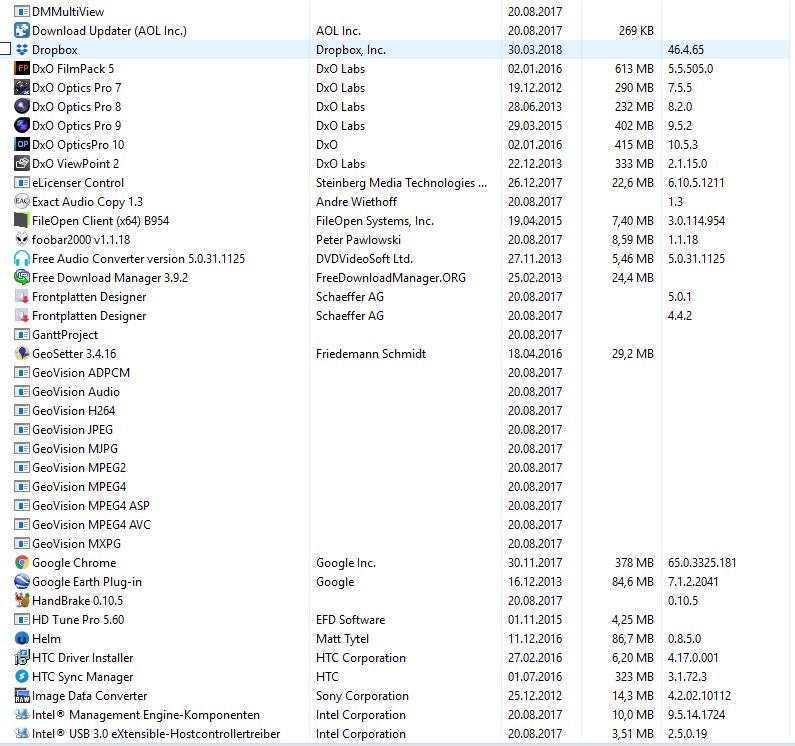Click the Image Data Converter RAW icon
This screenshot has width=795, height=746.
pyautogui.click(x=22, y=696)
